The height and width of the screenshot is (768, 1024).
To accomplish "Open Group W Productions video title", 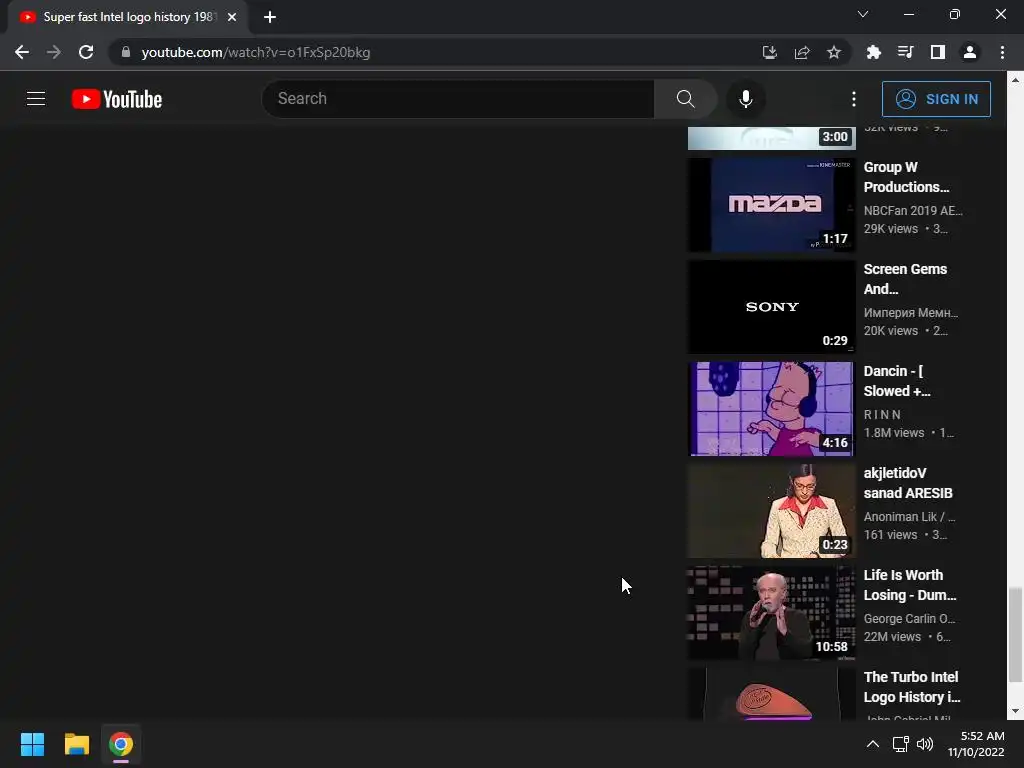I will [x=906, y=177].
